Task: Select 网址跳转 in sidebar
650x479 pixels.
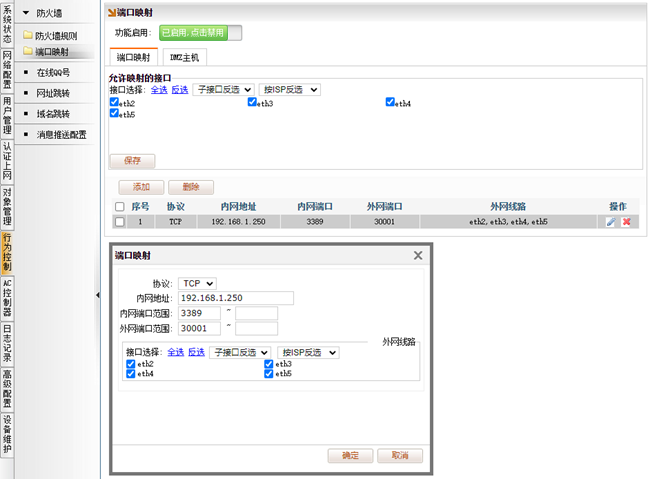Action: pos(53,93)
